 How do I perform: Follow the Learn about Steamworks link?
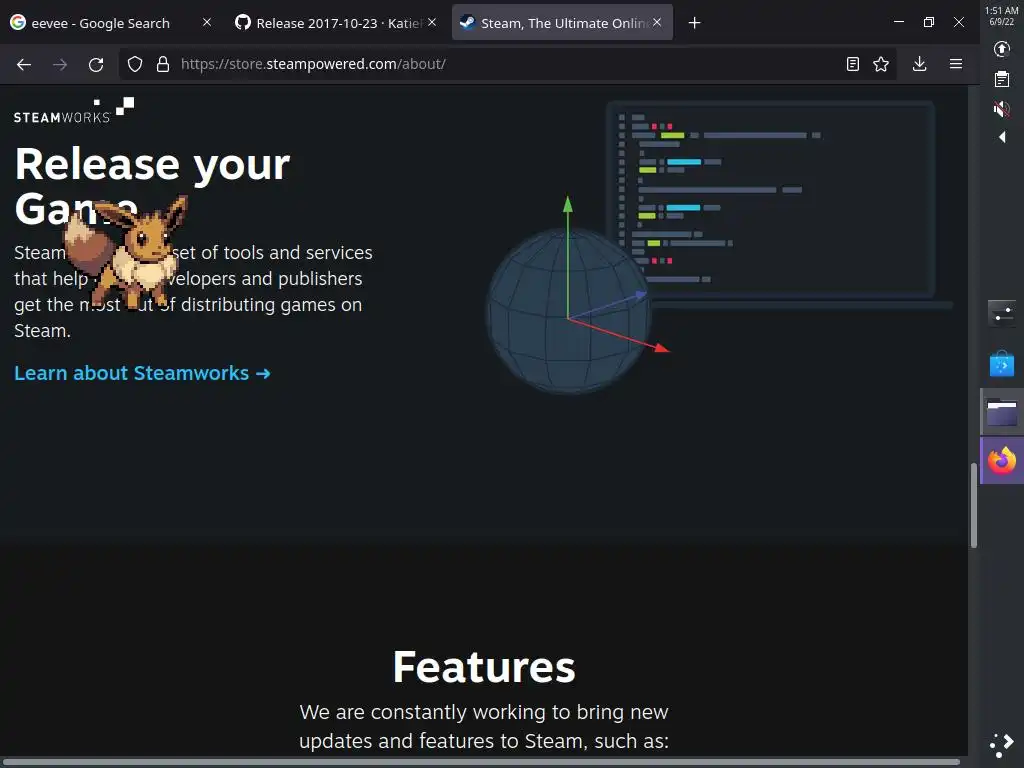[x=142, y=373]
